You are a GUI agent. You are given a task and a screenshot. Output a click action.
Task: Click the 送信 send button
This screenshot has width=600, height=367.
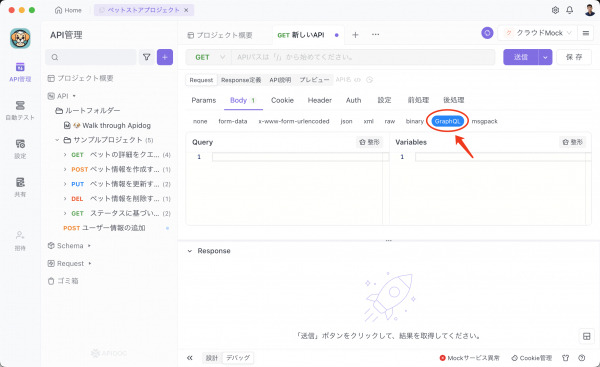click(x=521, y=57)
